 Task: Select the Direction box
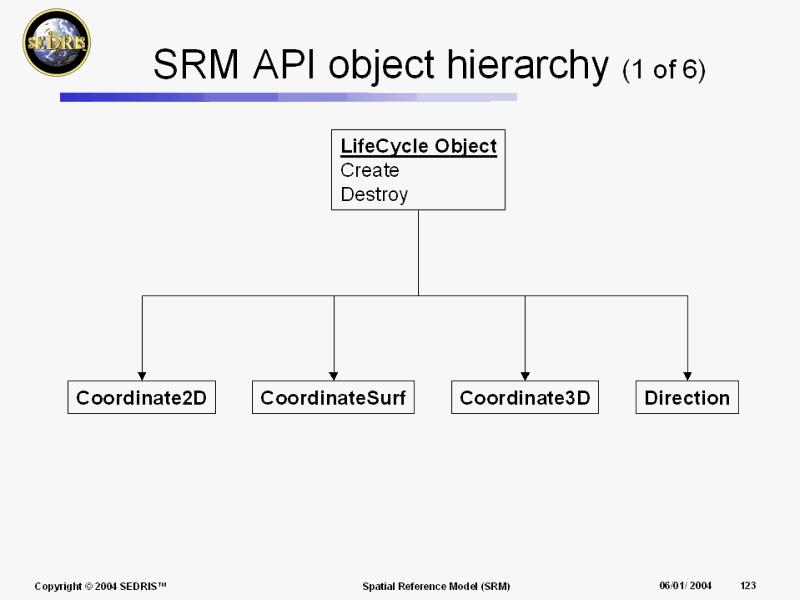[687, 398]
